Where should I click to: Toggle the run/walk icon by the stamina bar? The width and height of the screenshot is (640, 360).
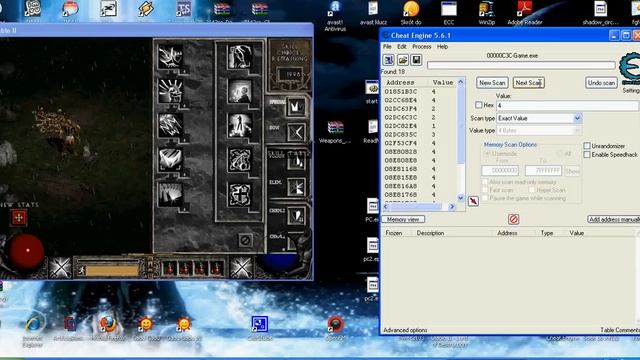82,270
